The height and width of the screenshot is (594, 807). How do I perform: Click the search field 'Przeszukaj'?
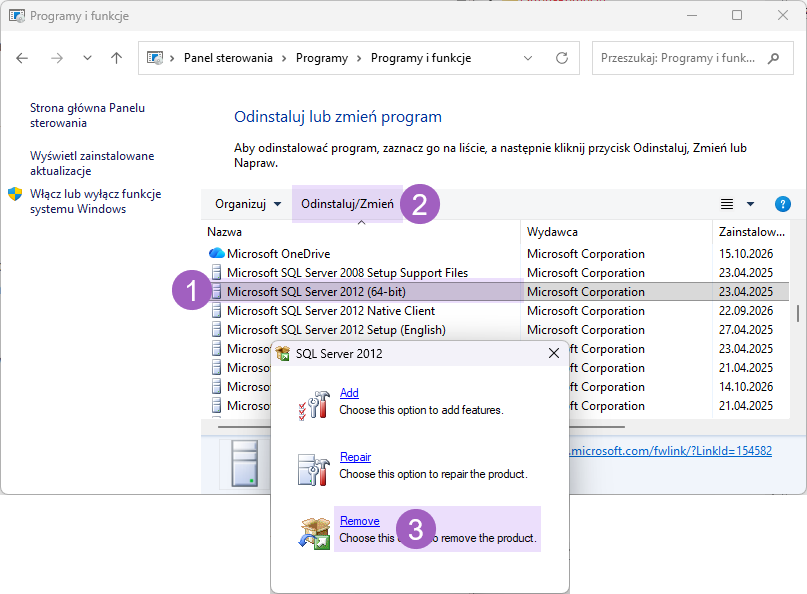pyautogui.click(x=678, y=58)
